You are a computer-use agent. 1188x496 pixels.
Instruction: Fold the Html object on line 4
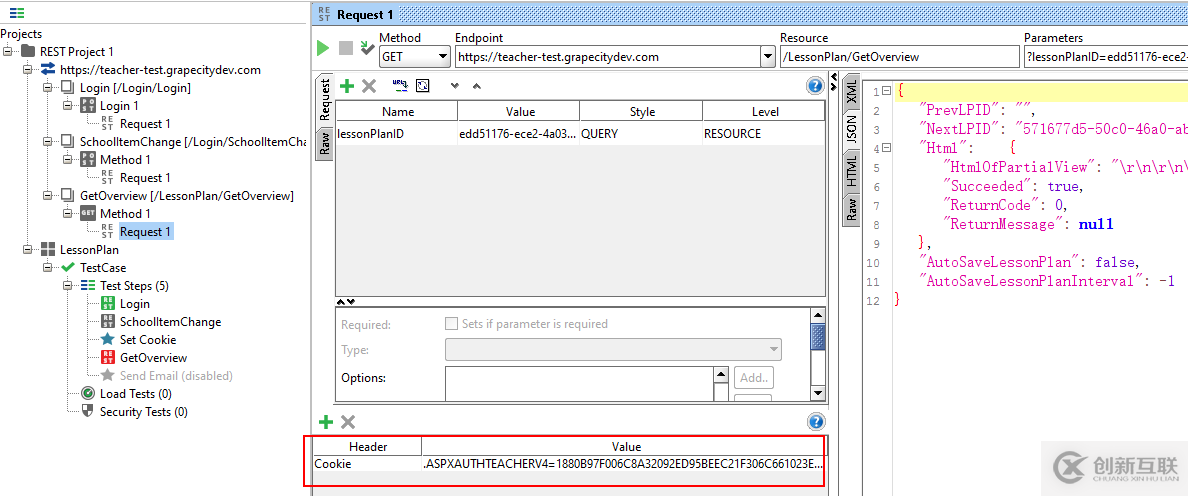(886, 148)
